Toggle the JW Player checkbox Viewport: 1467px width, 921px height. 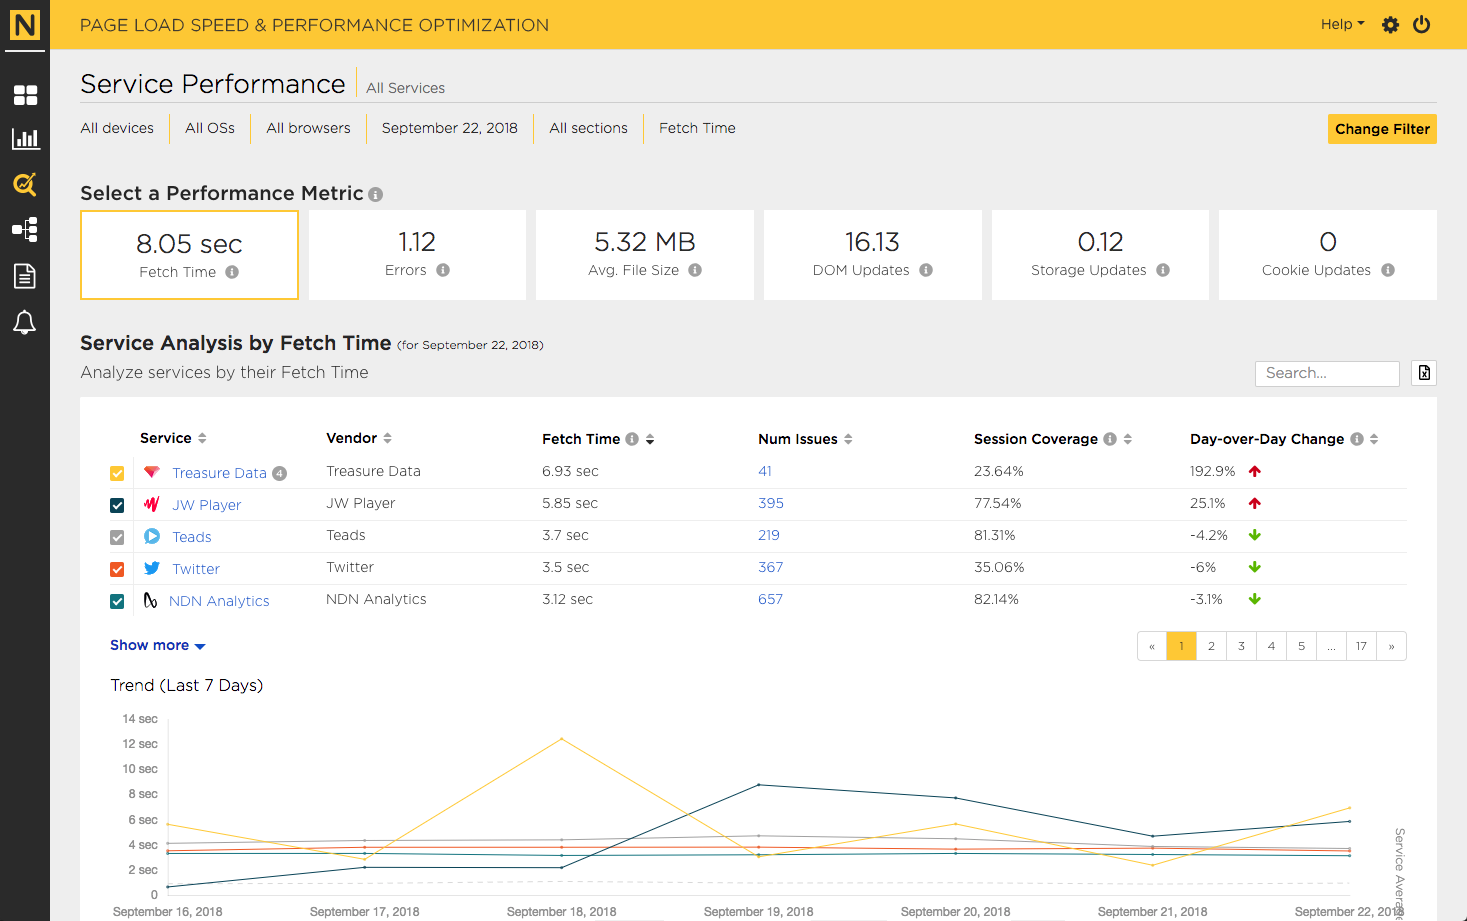coord(117,505)
